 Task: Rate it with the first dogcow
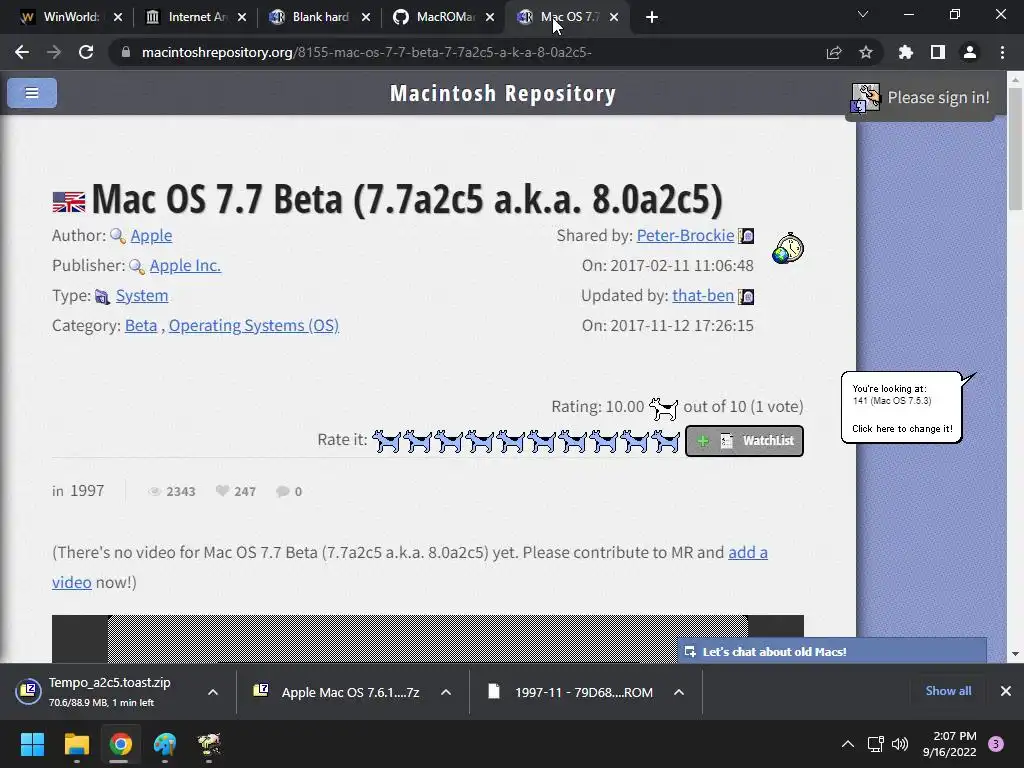387,441
